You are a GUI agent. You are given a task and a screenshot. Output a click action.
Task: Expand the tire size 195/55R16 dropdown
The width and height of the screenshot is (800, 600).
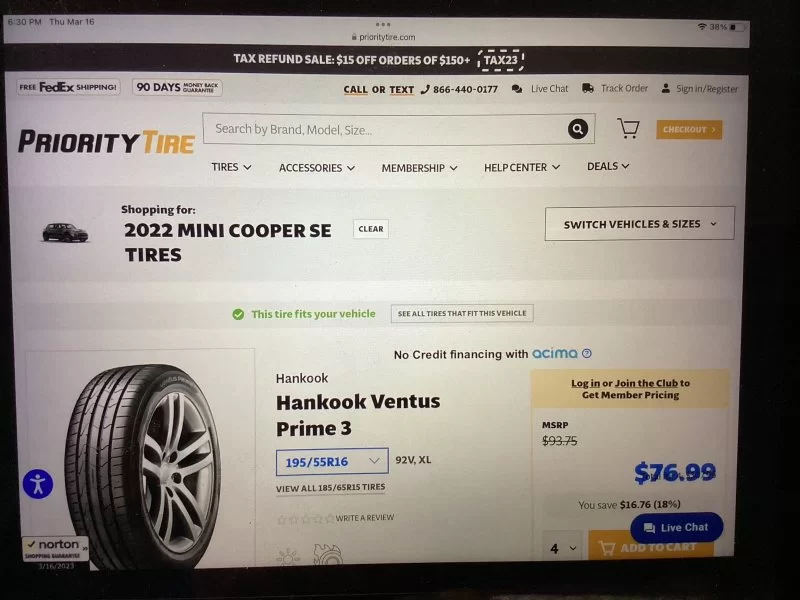(332, 461)
